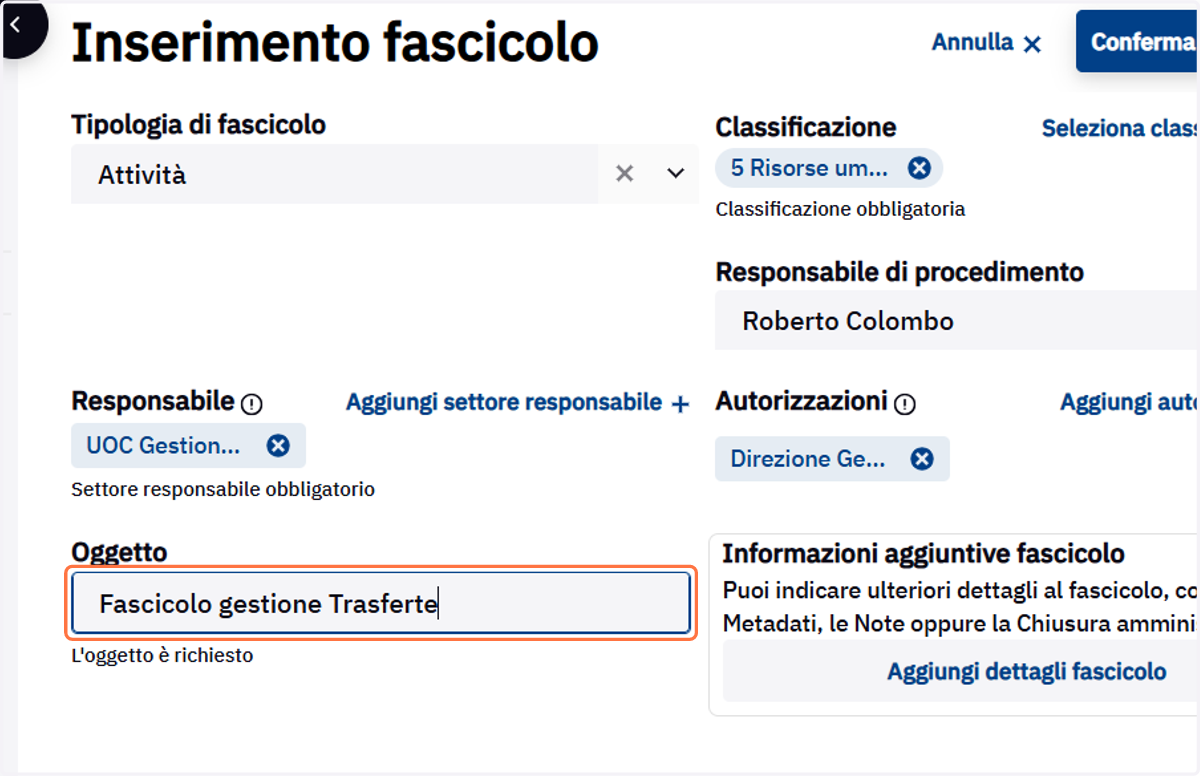This screenshot has width=1200, height=776.
Task: Collapse sidebar with the back chevron
Action: [x=16, y=25]
